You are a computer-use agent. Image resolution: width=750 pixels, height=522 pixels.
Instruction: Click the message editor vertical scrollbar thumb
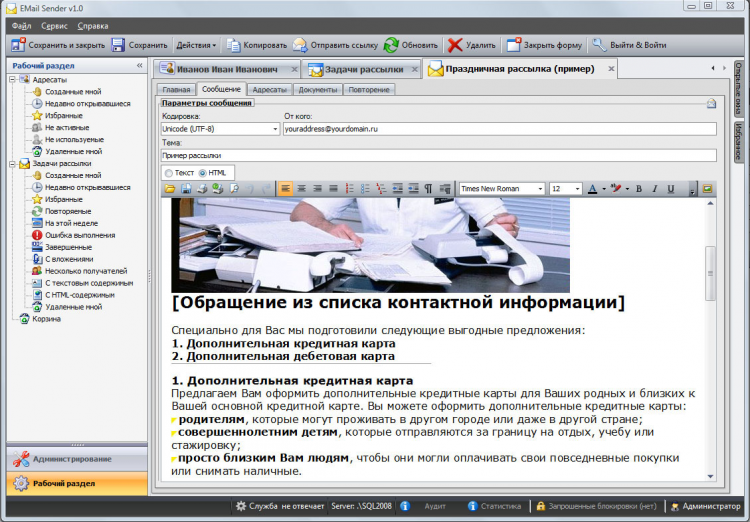point(710,273)
